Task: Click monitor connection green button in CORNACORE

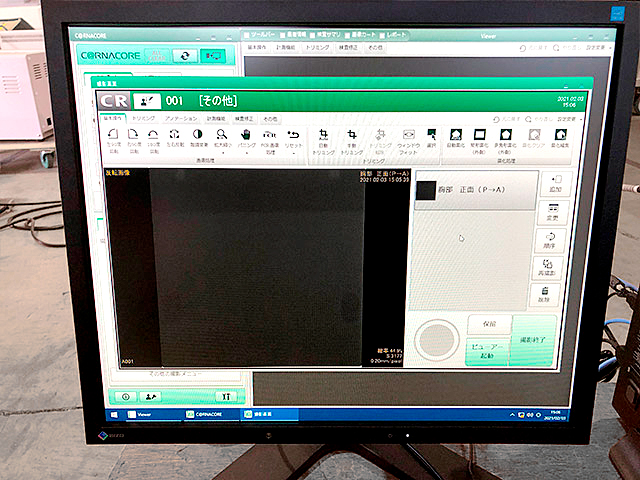Action: point(213,56)
